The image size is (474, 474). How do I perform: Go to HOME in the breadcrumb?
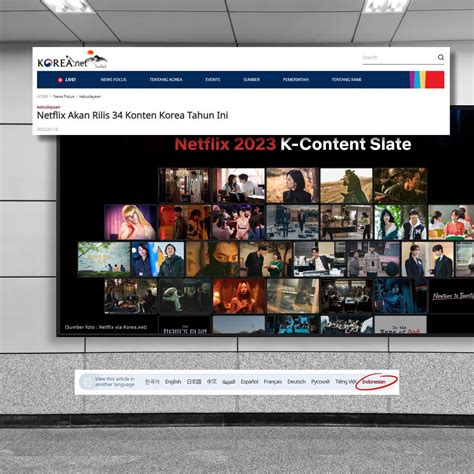tap(42, 96)
